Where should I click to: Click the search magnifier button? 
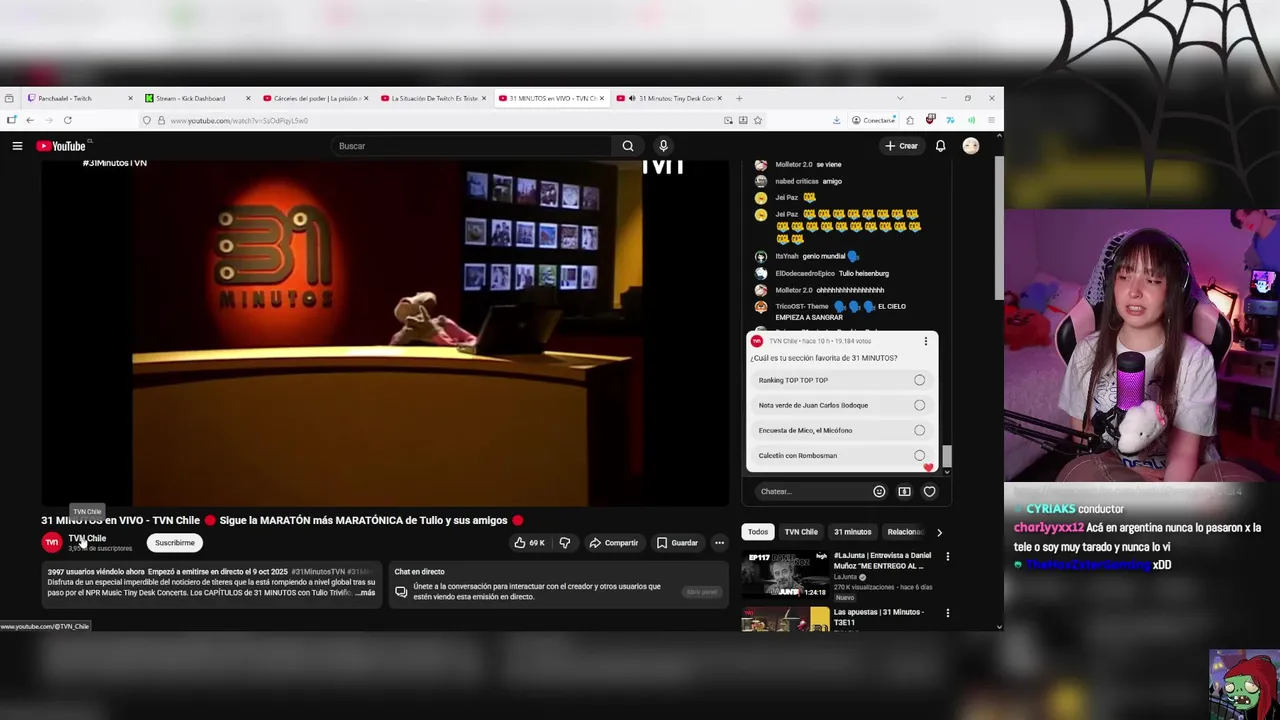(628, 146)
